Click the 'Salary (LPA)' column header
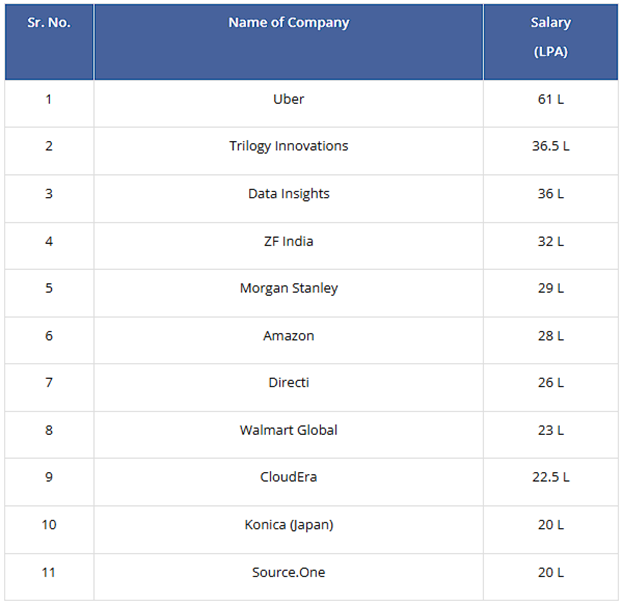This screenshot has height=605, width=622. coord(550,37)
